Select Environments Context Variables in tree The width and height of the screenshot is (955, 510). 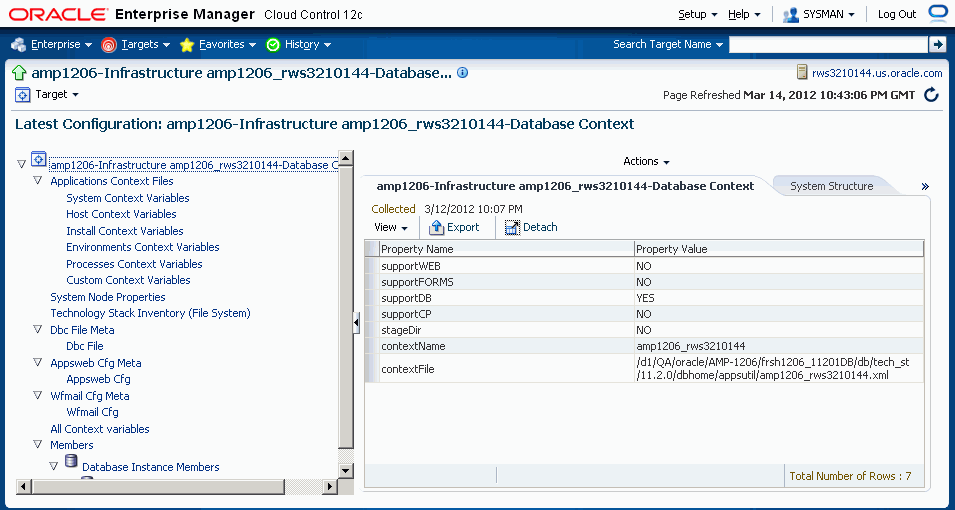tap(143, 247)
